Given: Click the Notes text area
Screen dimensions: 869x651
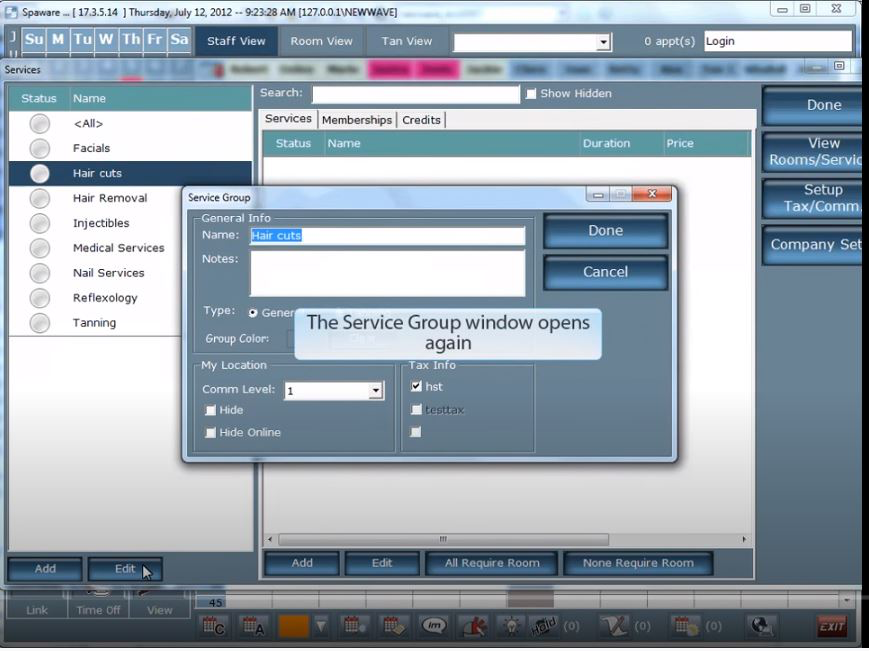Looking at the screenshot, I should click(x=387, y=273).
